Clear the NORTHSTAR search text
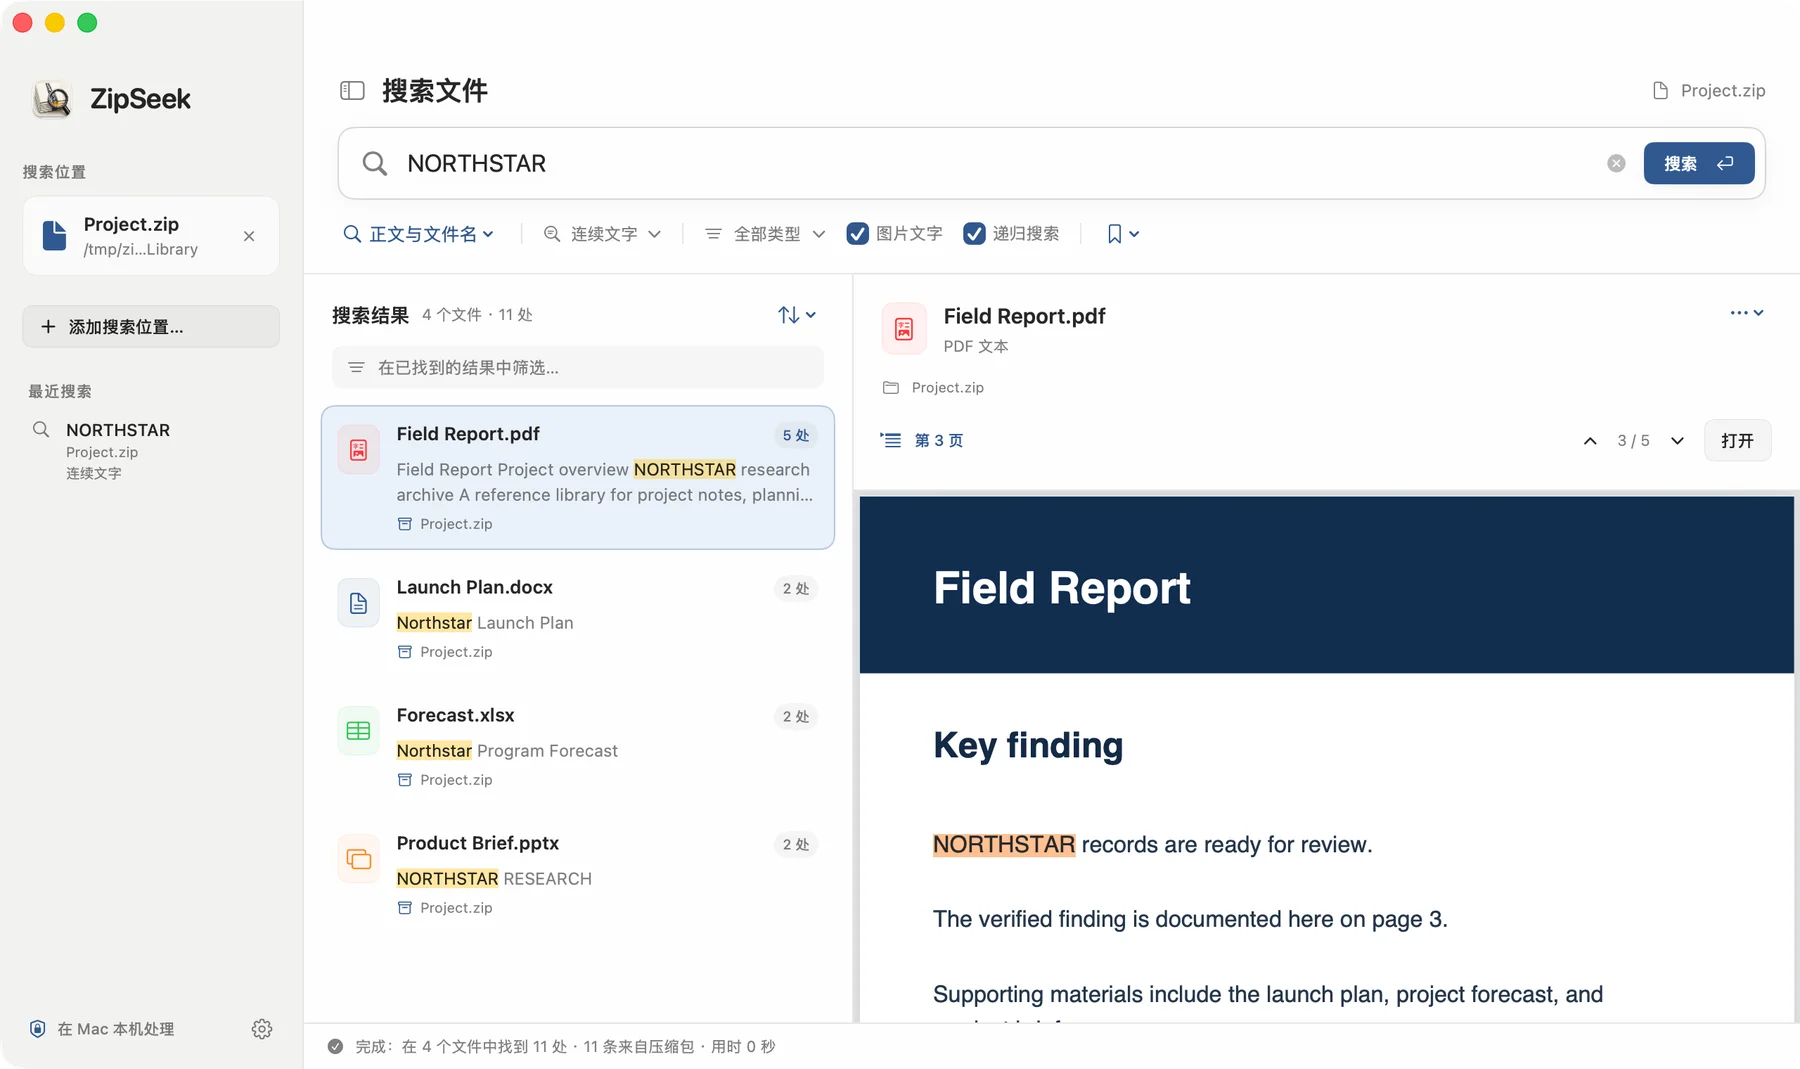 pyautogui.click(x=1616, y=164)
